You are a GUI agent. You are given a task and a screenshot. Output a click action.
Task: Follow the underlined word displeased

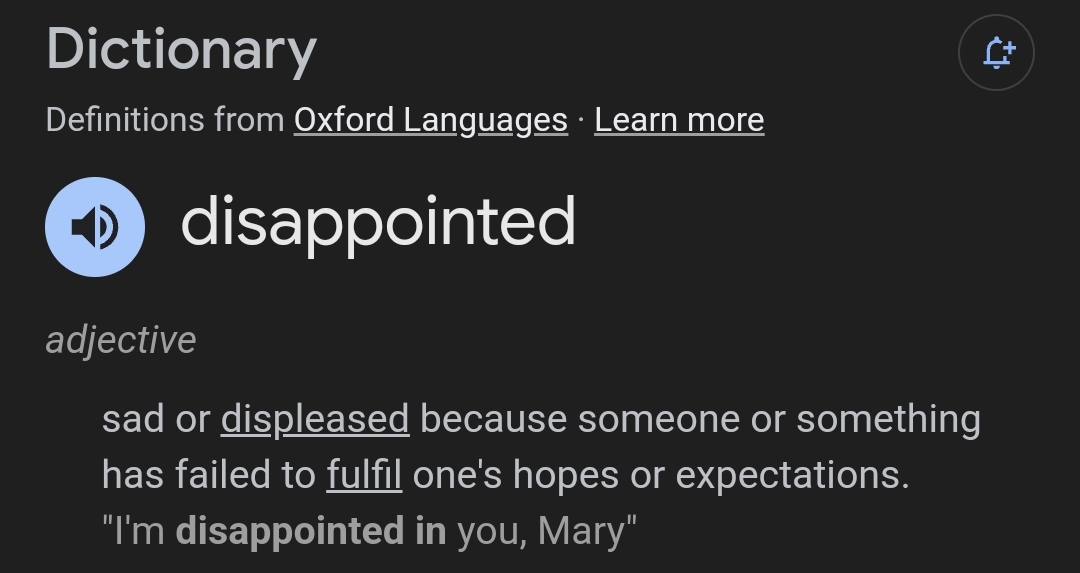click(315, 419)
